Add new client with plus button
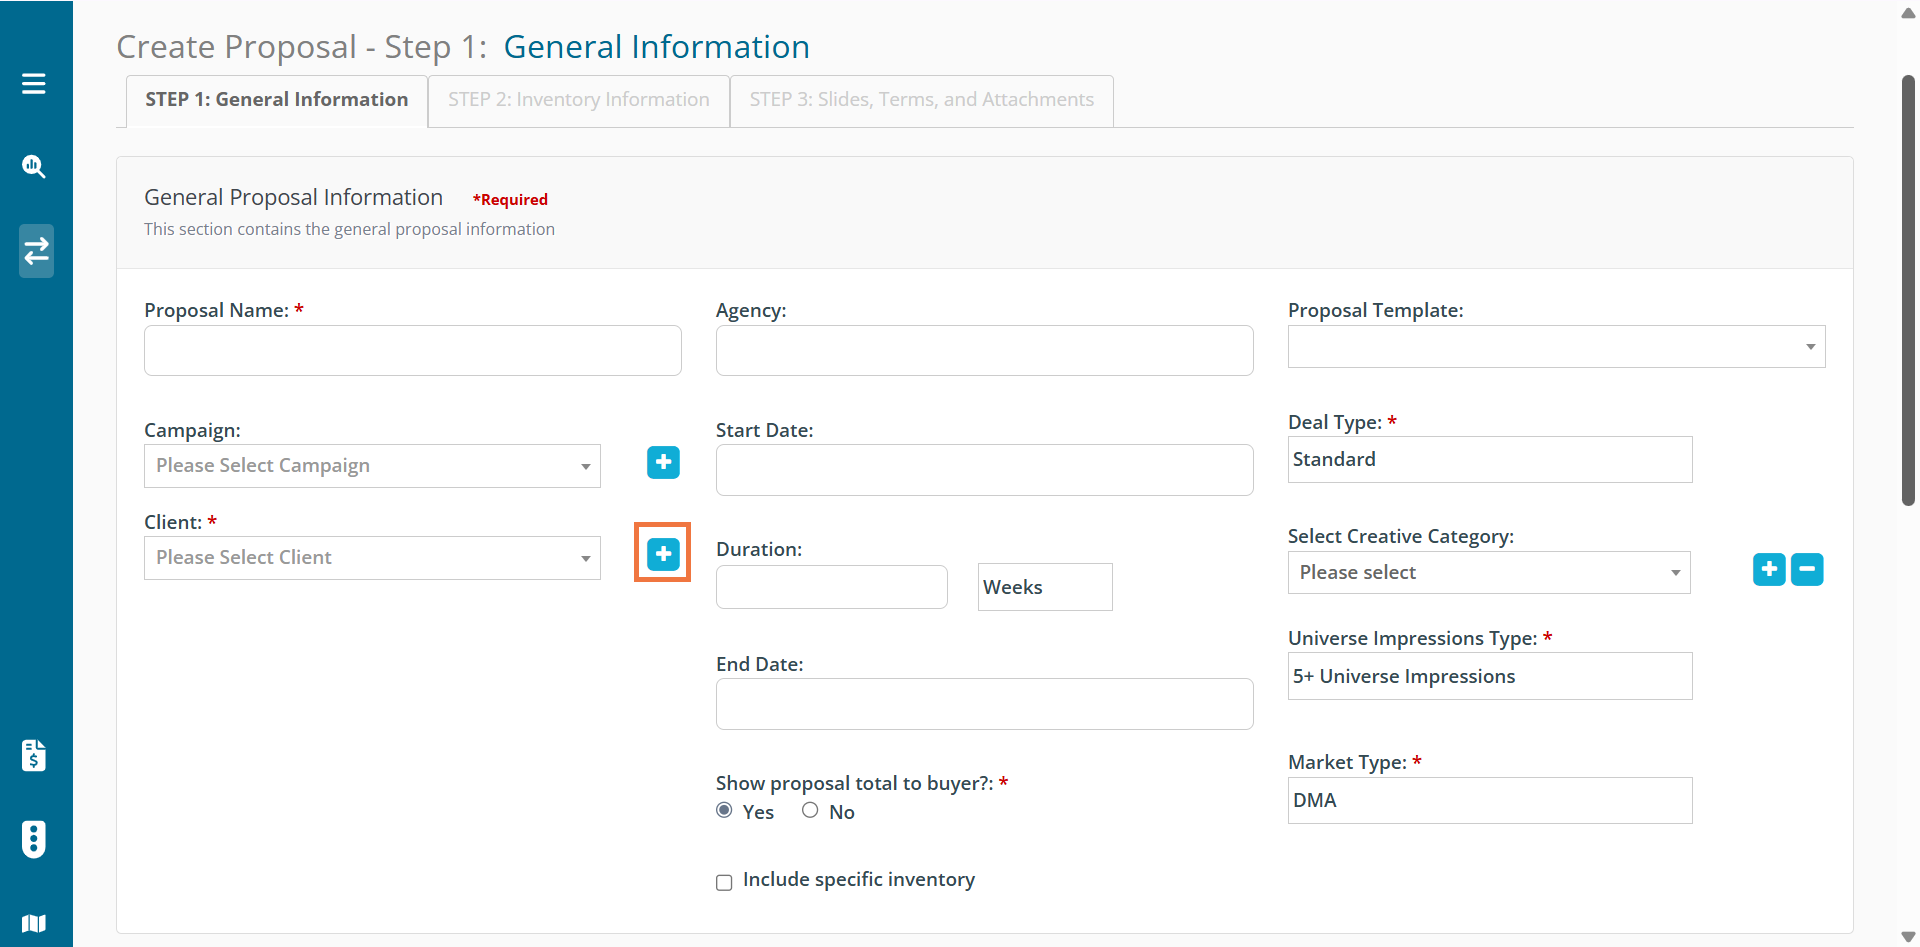 pos(663,554)
